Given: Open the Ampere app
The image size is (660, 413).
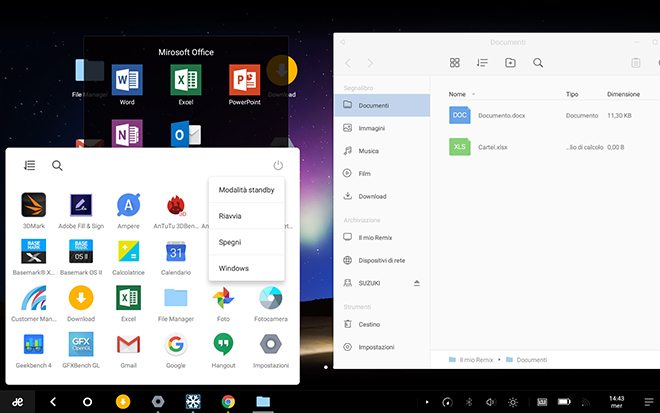Looking at the screenshot, I should click(128, 205).
